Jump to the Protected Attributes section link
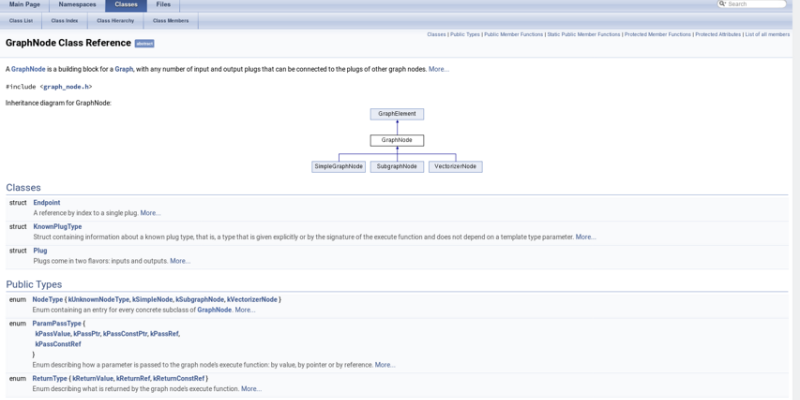The width and height of the screenshot is (800, 400). pos(718,34)
